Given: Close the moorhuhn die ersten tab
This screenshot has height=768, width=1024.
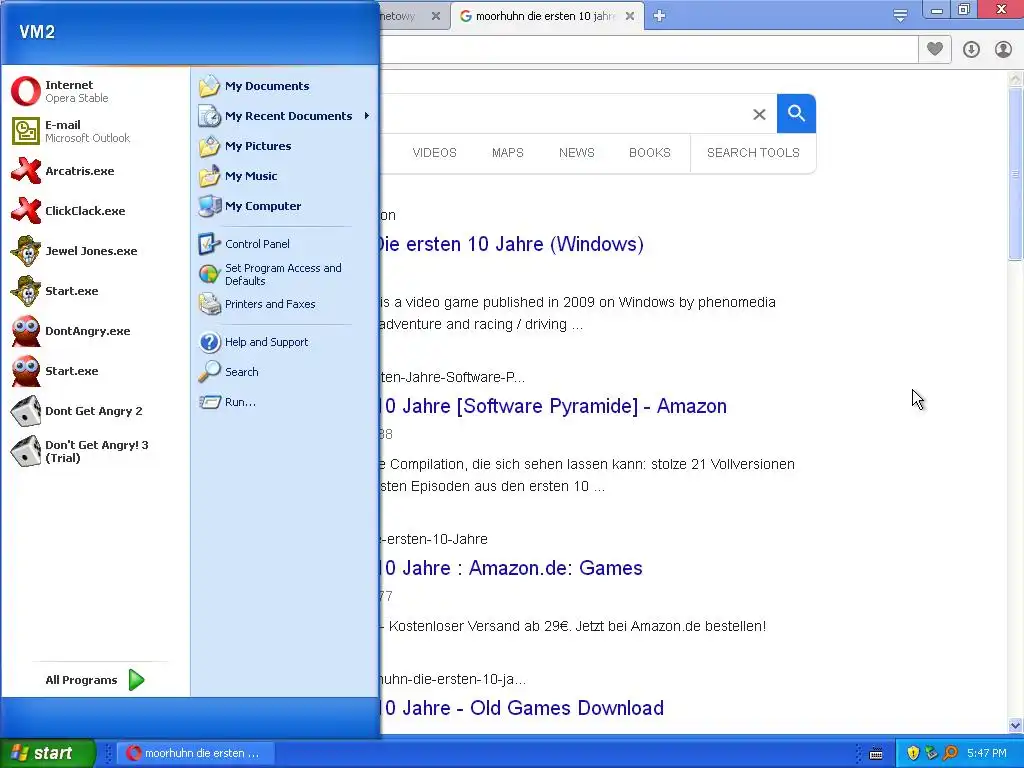Looking at the screenshot, I should [630, 16].
